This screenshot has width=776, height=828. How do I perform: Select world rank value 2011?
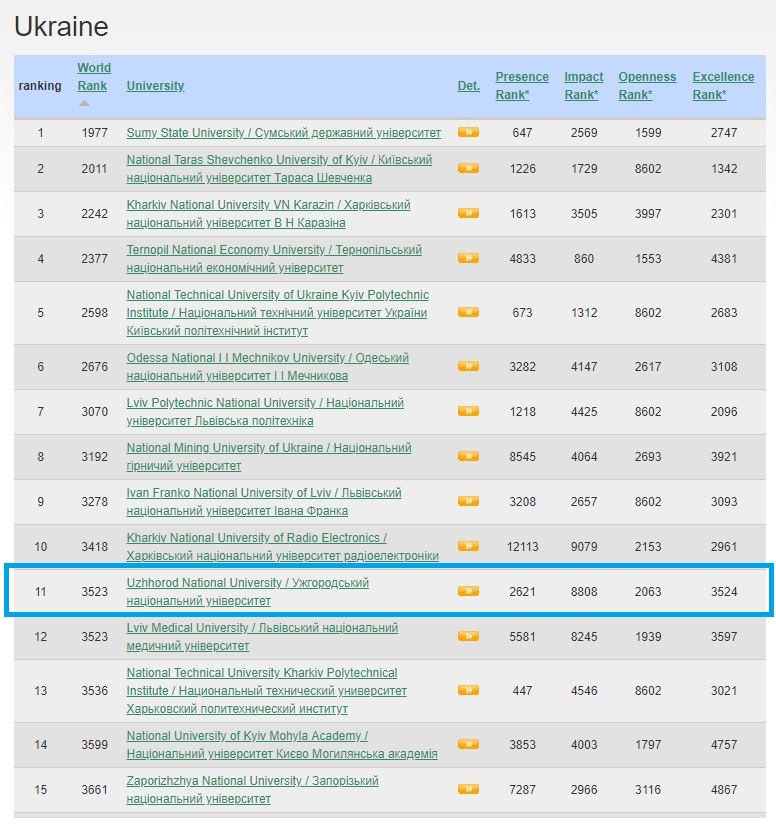[94, 168]
